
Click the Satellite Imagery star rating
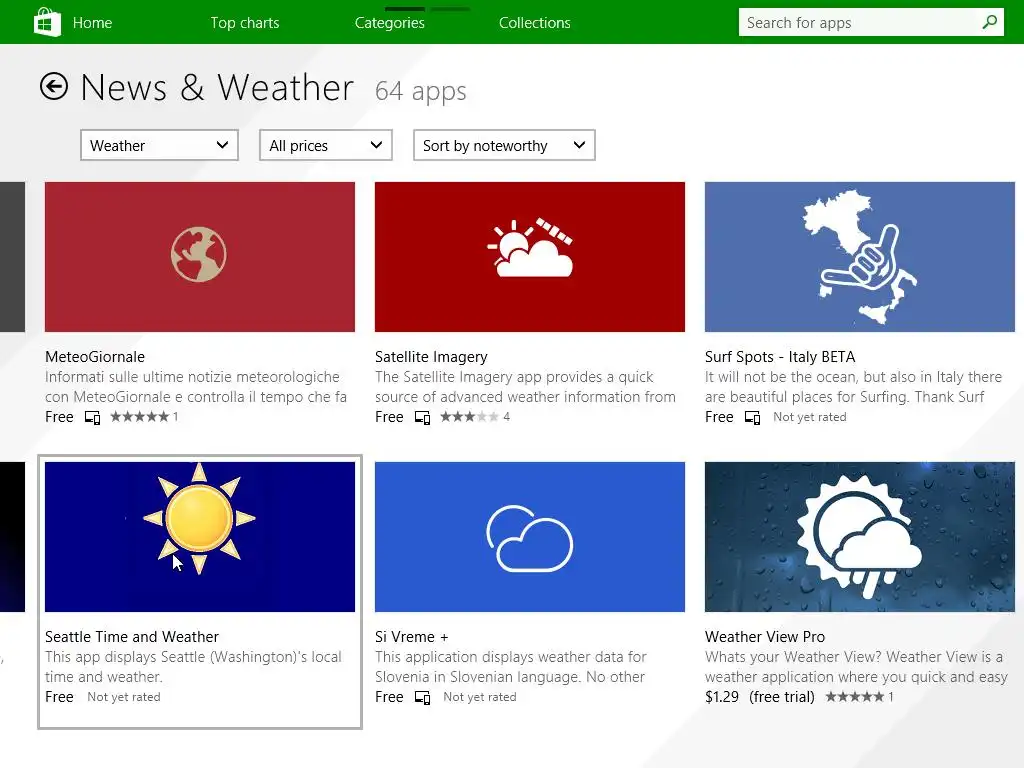(x=470, y=417)
